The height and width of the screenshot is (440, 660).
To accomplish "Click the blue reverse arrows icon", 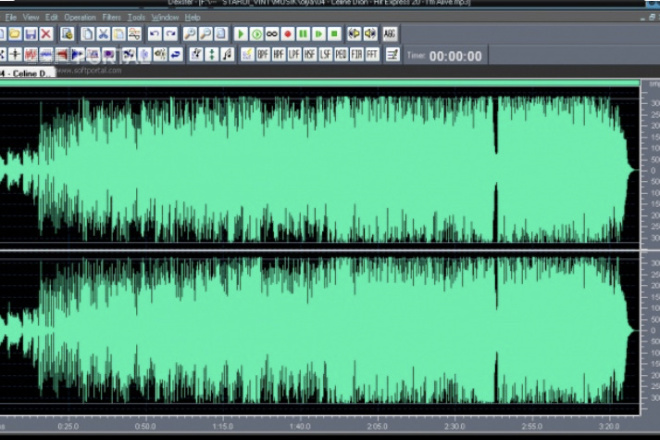I will (x=176, y=54).
